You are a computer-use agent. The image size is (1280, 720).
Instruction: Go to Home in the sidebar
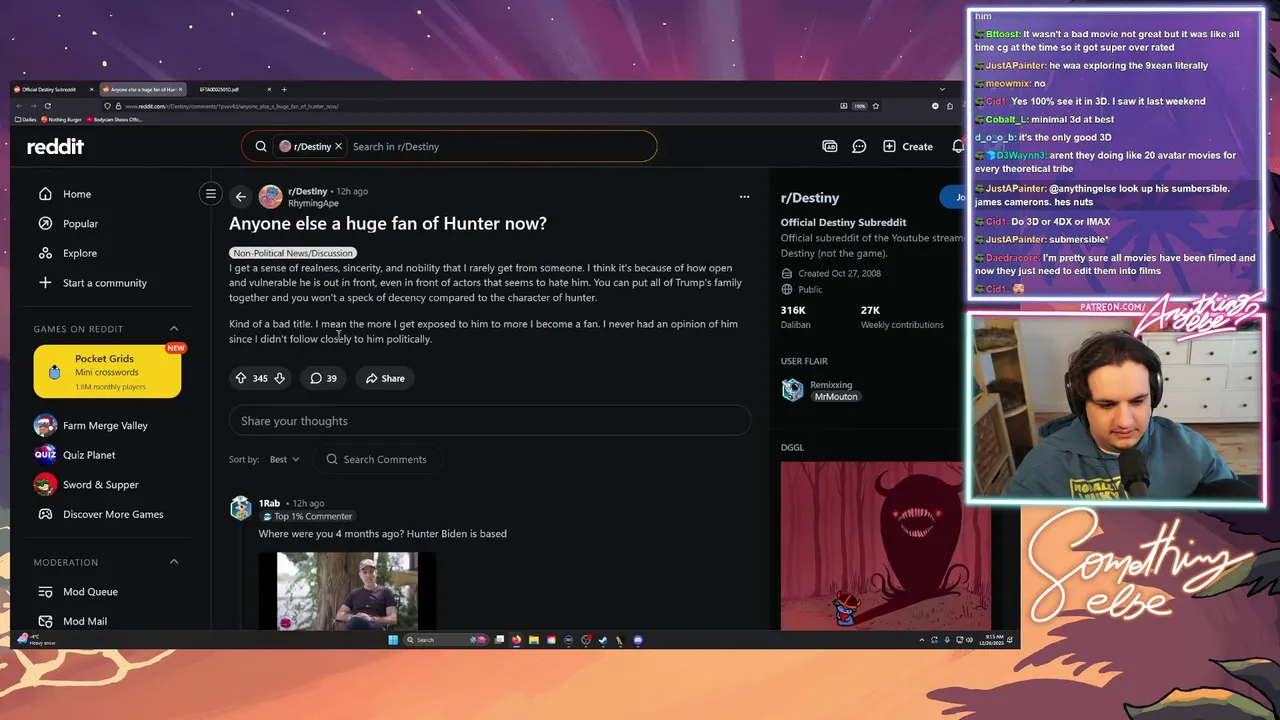click(x=77, y=194)
